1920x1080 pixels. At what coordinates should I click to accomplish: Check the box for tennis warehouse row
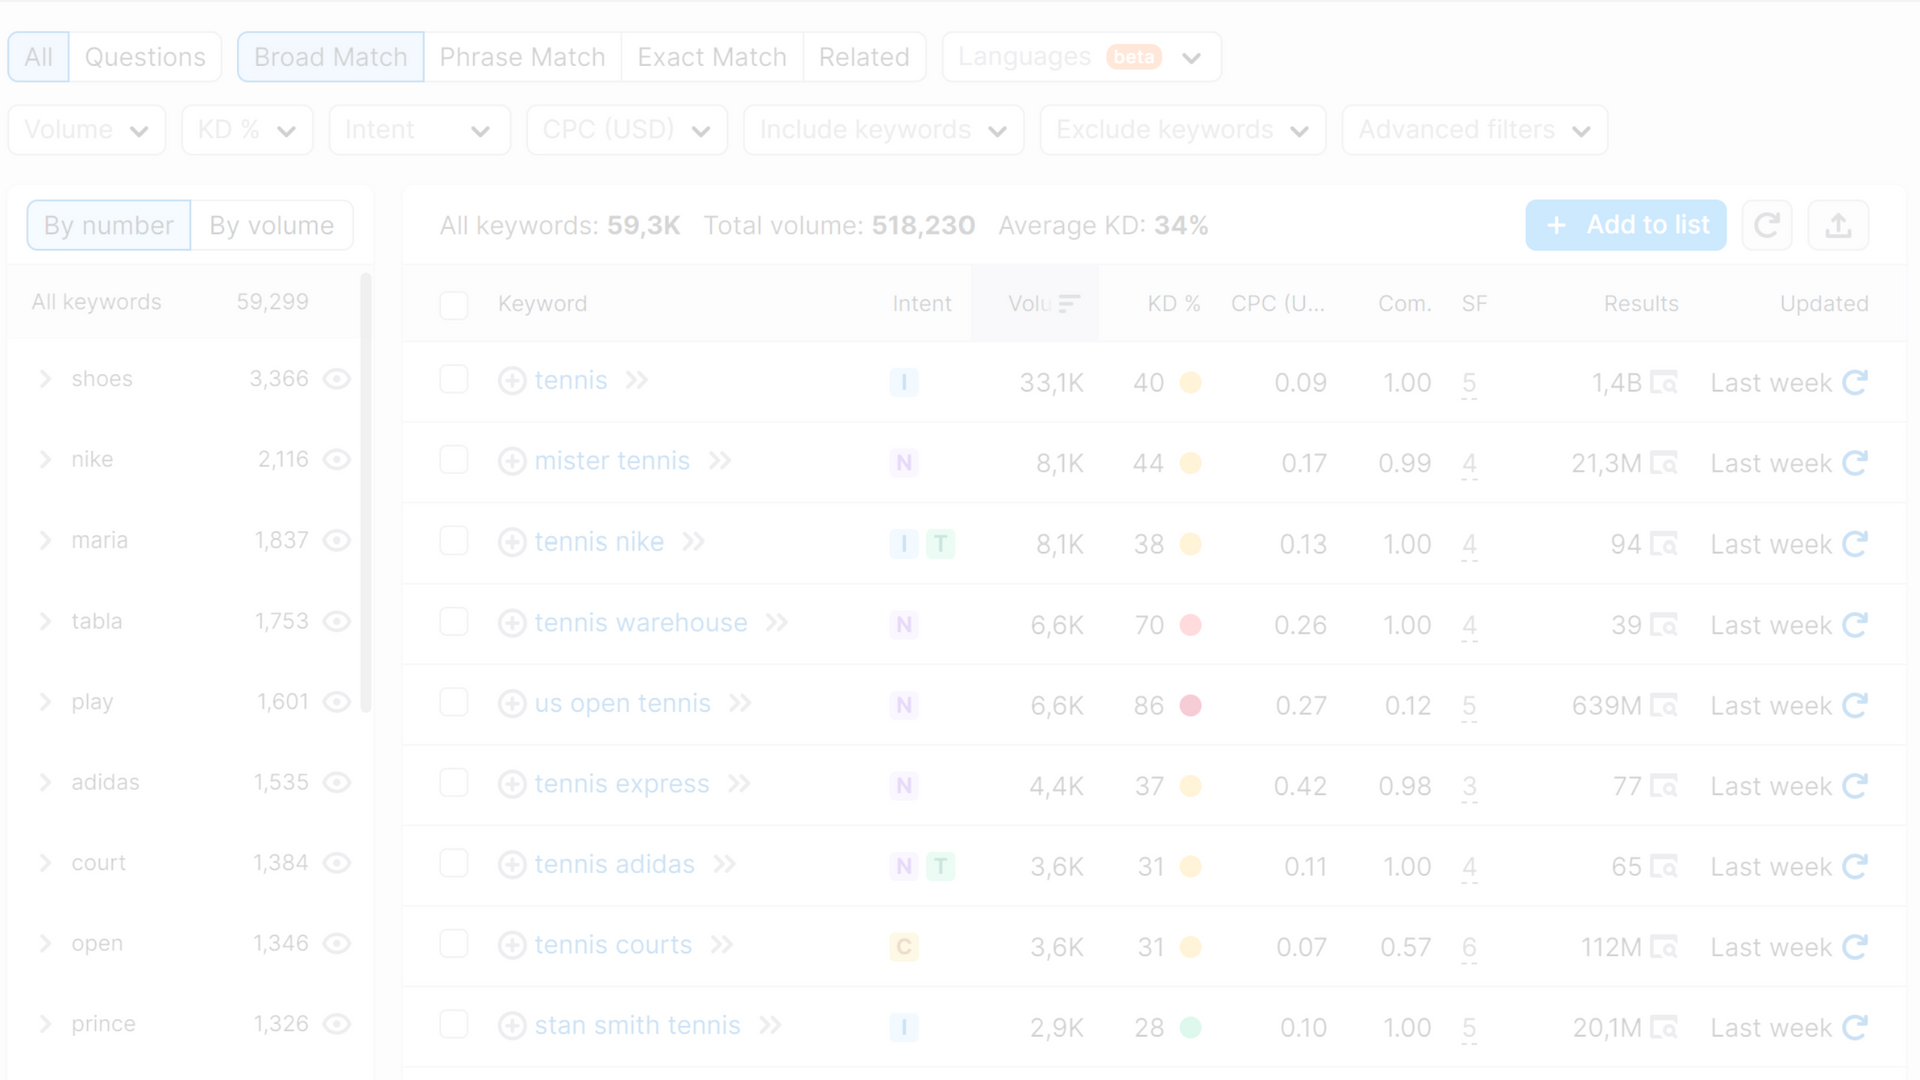[454, 622]
